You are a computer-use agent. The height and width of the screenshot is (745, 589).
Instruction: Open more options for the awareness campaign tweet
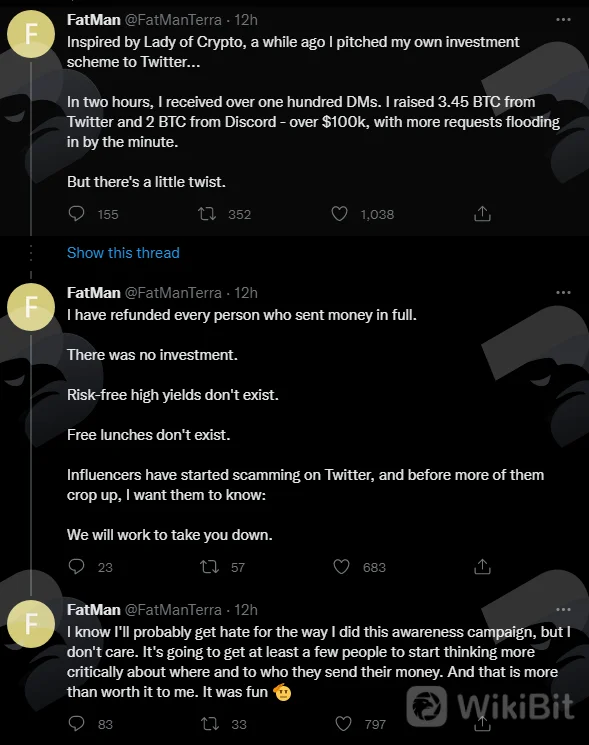563,609
